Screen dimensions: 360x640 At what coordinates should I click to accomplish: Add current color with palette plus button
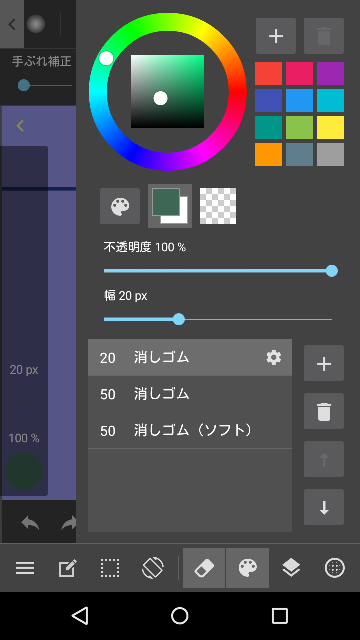click(x=276, y=36)
